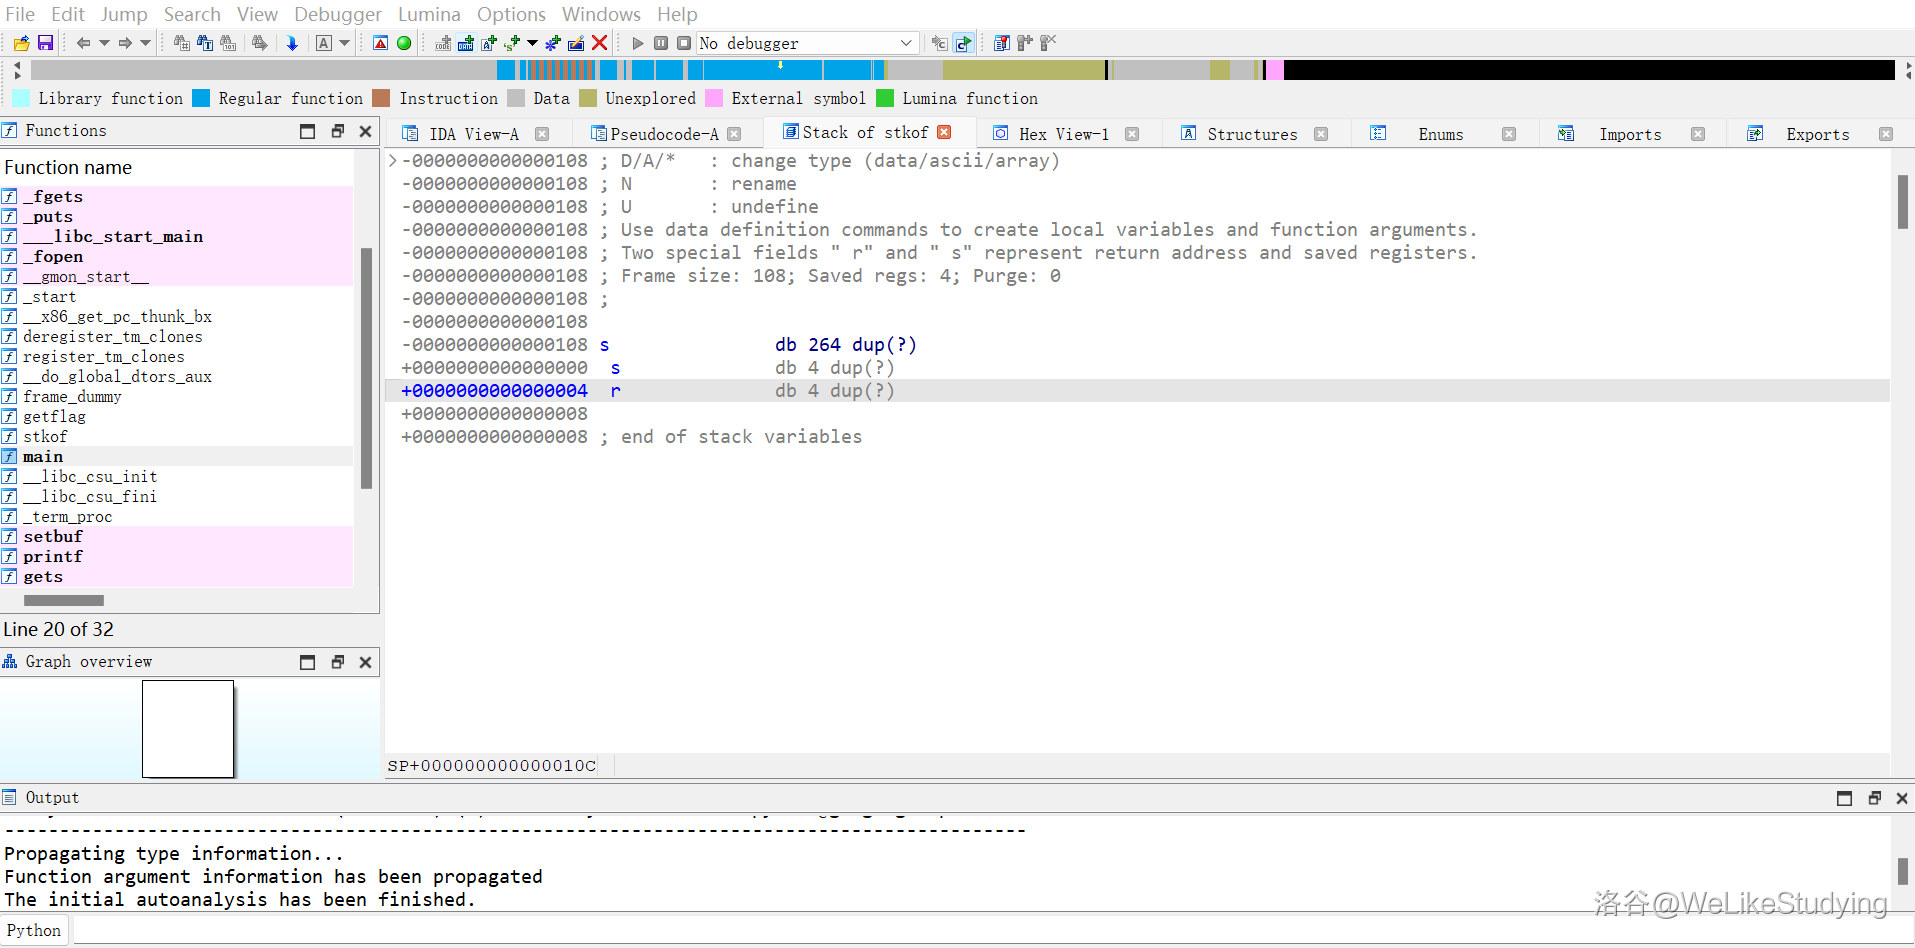Image resolution: width=1915 pixels, height=948 pixels.
Task: Expand the text search A dropdown arrow
Action: pos(345,43)
